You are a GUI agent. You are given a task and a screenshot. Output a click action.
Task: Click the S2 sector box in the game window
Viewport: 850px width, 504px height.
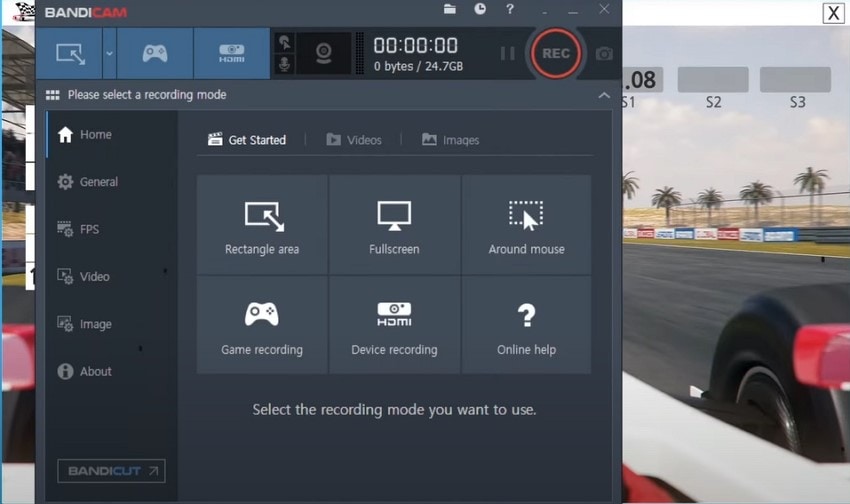713,80
